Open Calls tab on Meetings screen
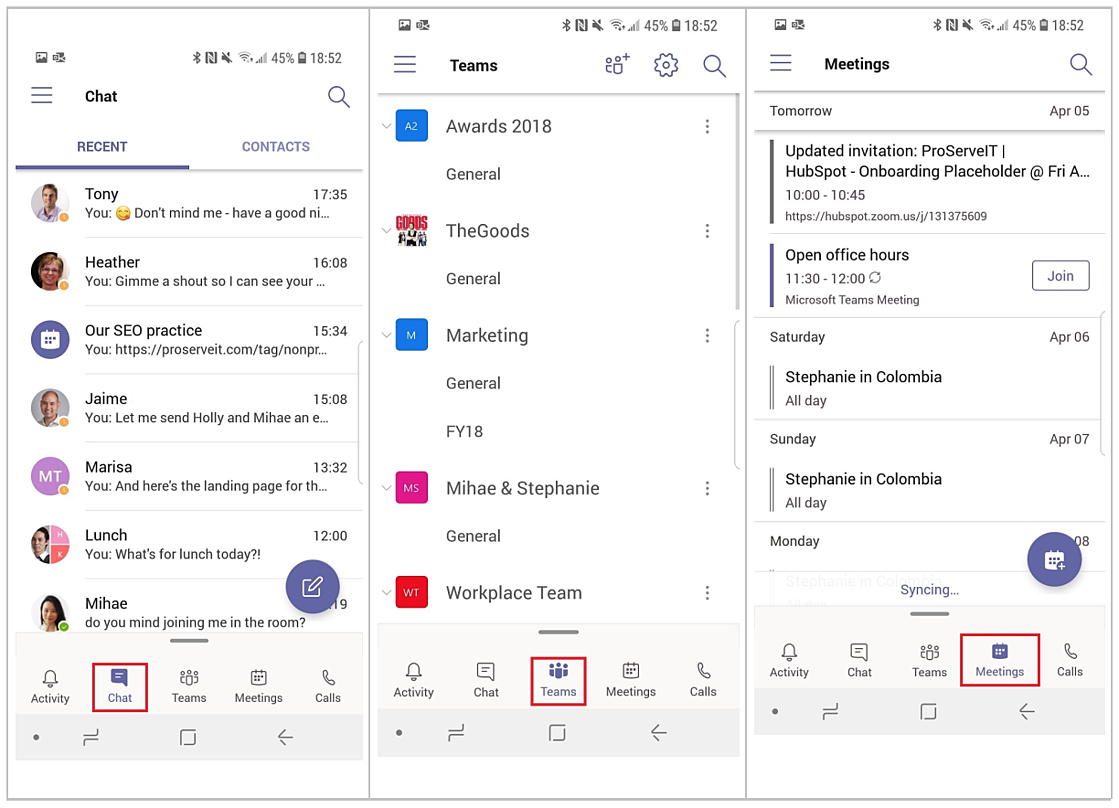Screen dimensions: 1119x808 [1070, 660]
